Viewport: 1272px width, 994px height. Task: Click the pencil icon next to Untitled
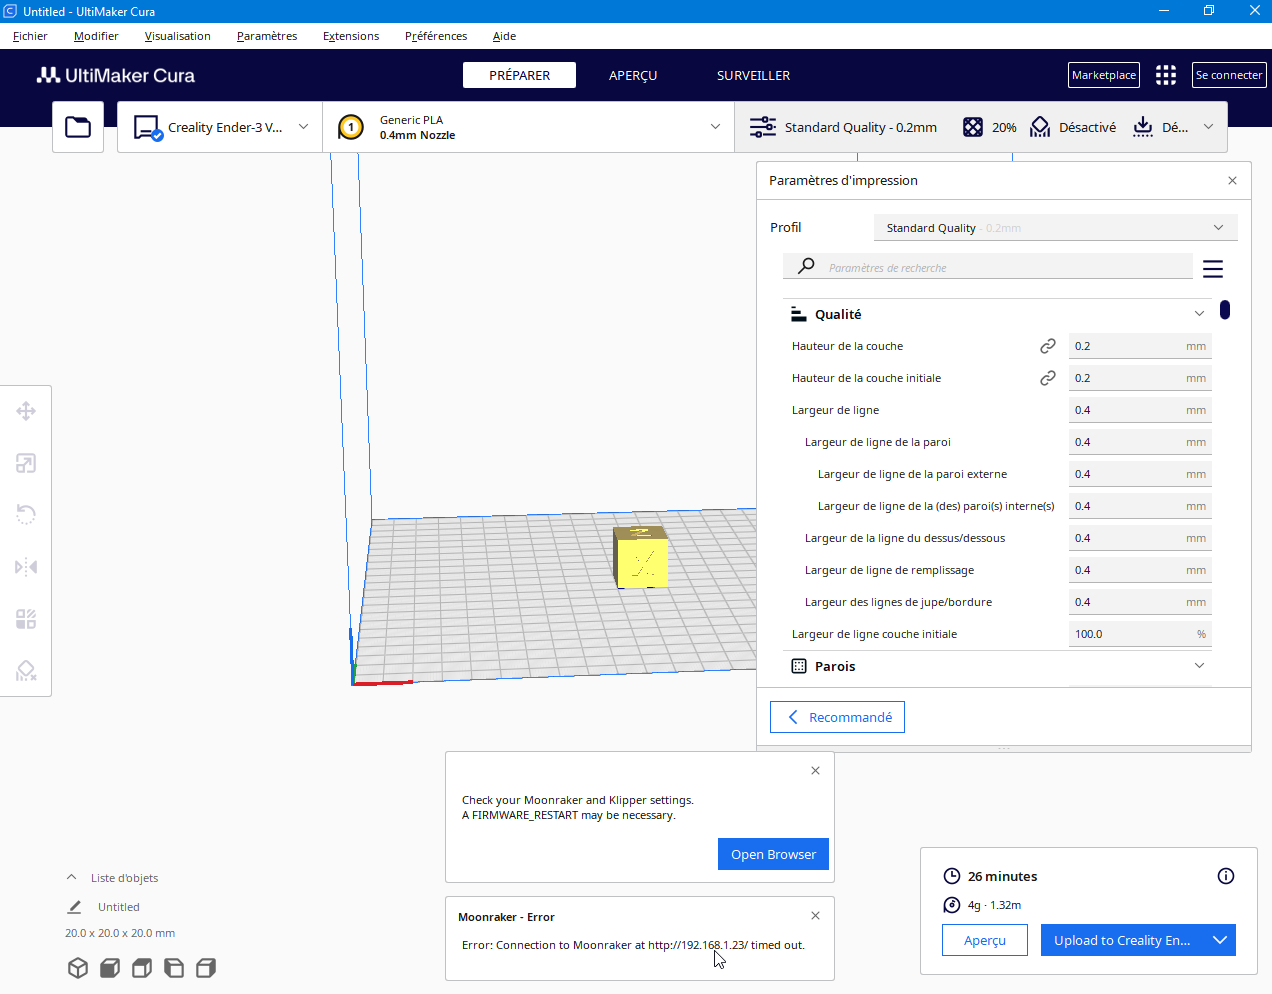[x=74, y=907]
